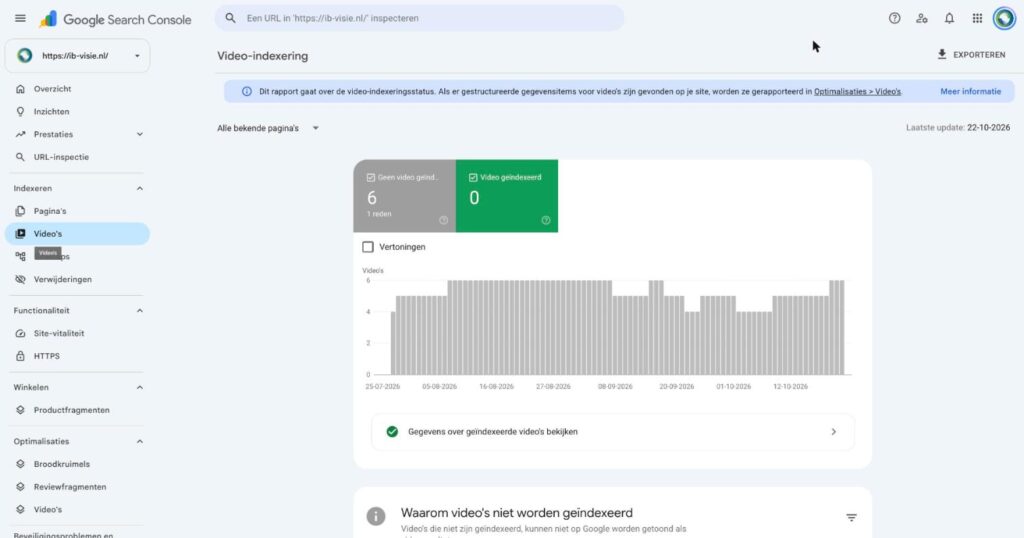The image size is (1024, 538).
Task: Click the Google Search Console logo
Action: [x=115, y=20]
